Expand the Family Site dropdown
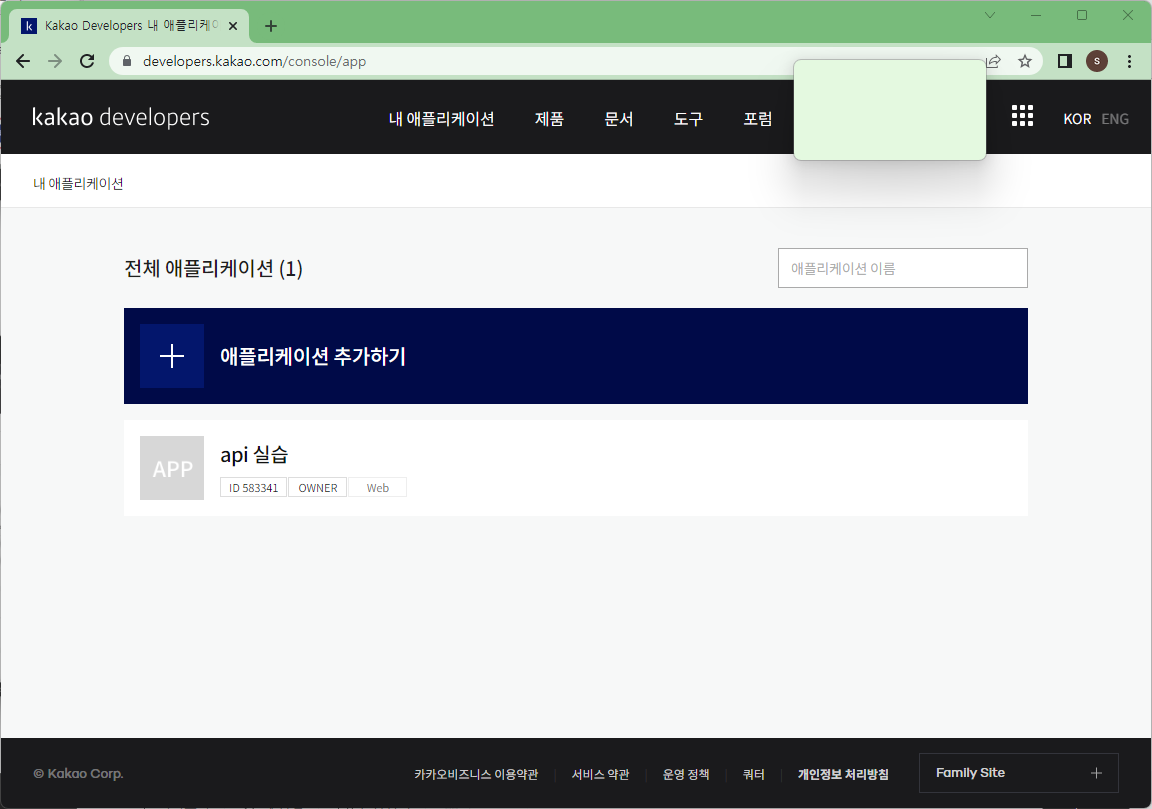1152x809 pixels. click(x=1018, y=773)
